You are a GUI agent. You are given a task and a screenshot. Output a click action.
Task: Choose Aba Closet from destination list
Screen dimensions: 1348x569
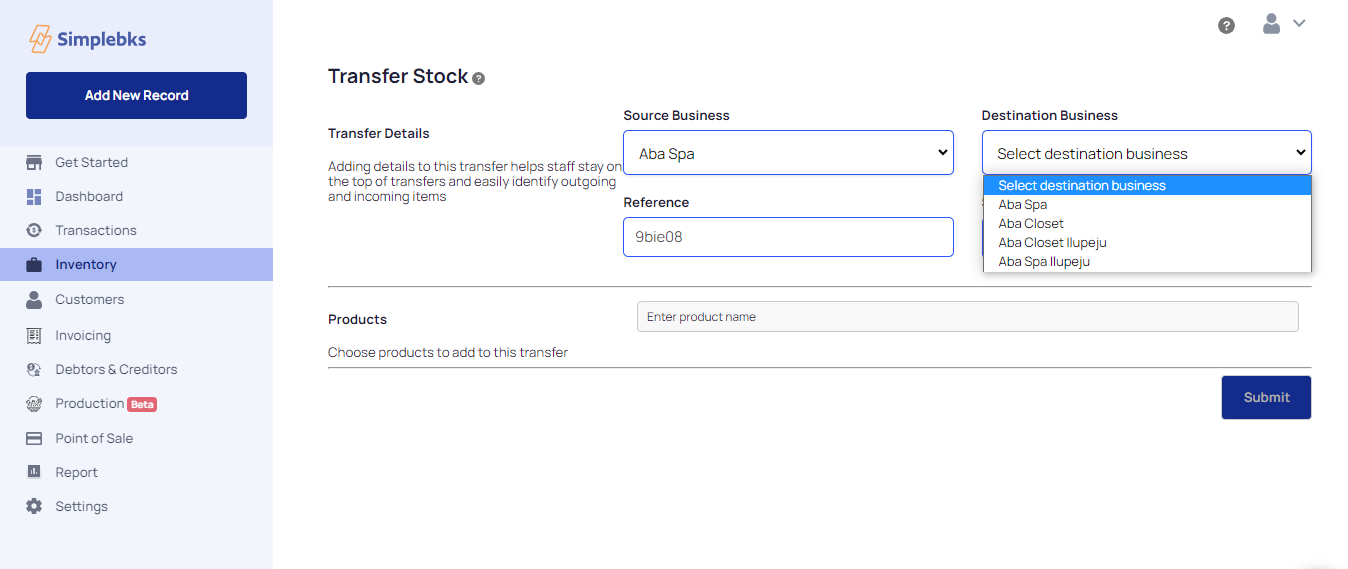(x=1031, y=224)
